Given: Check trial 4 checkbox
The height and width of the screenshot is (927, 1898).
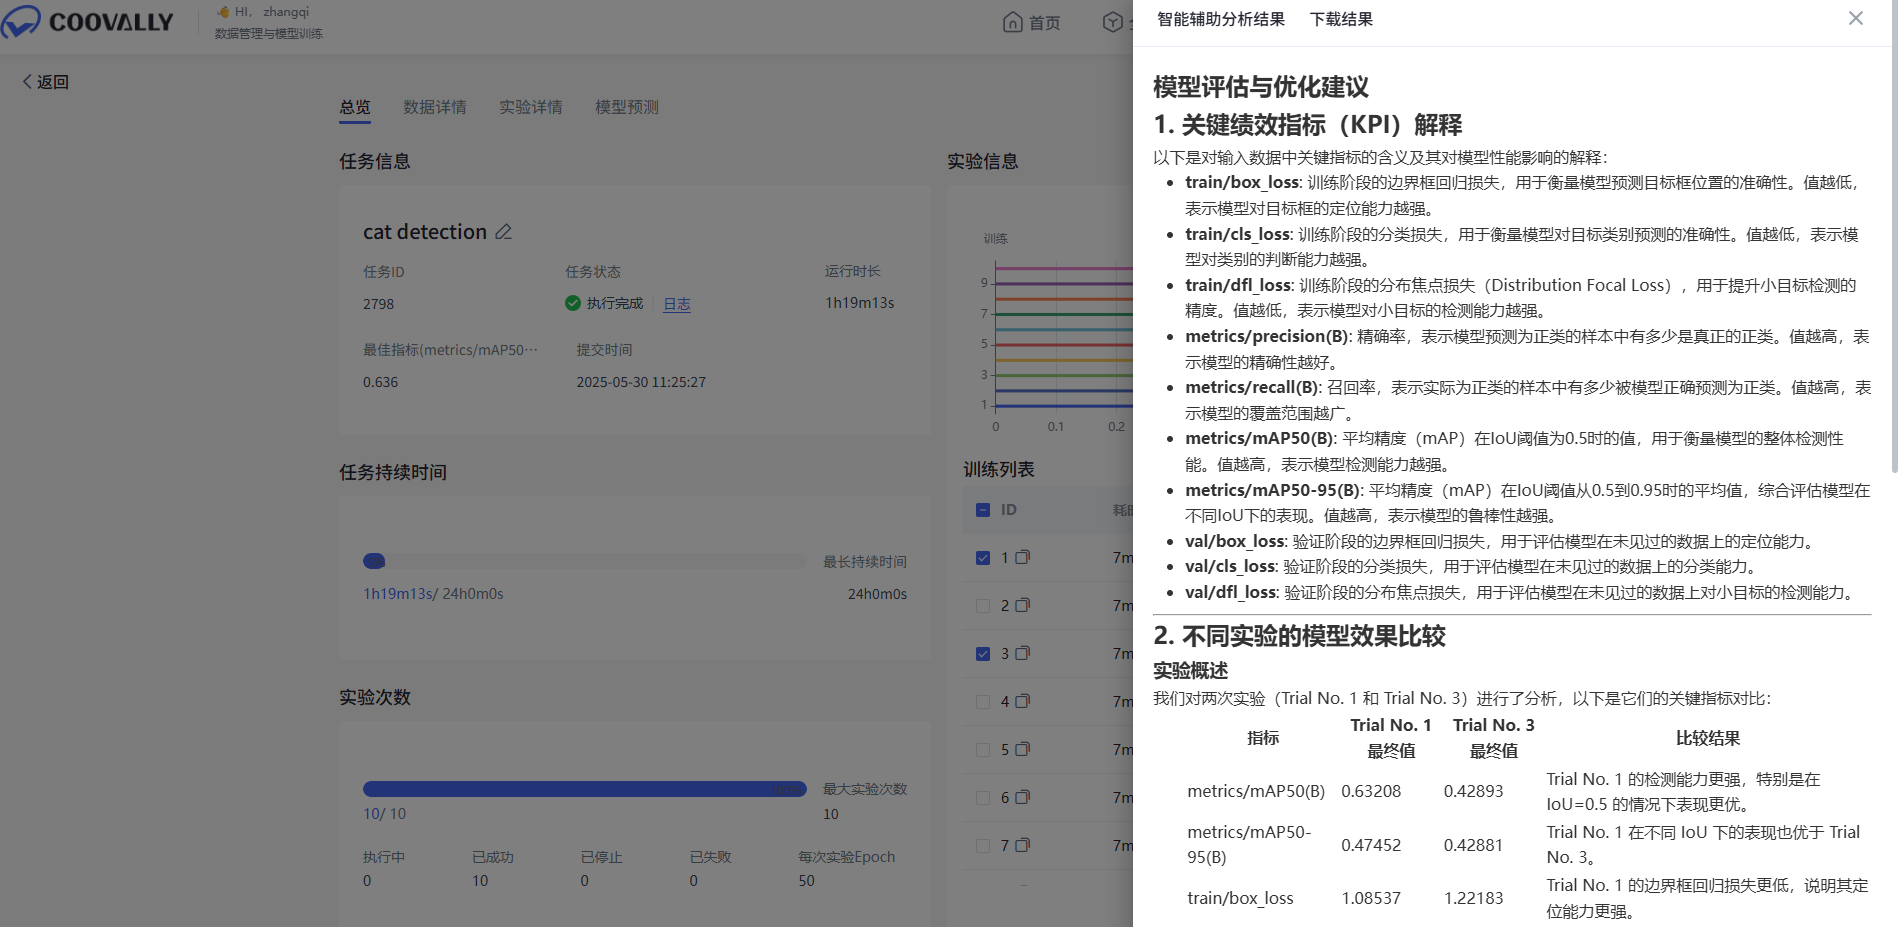Looking at the screenshot, I should click(x=983, y=702).
